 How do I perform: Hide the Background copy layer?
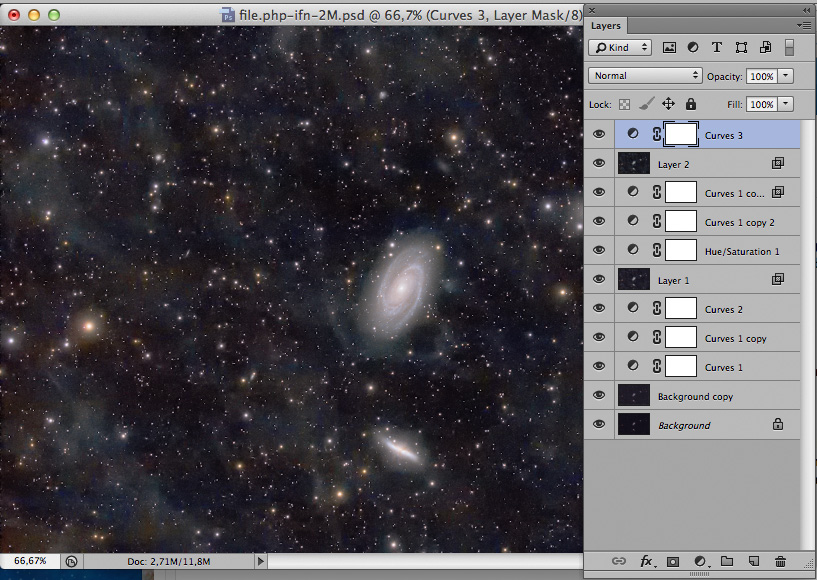point(599,396)
